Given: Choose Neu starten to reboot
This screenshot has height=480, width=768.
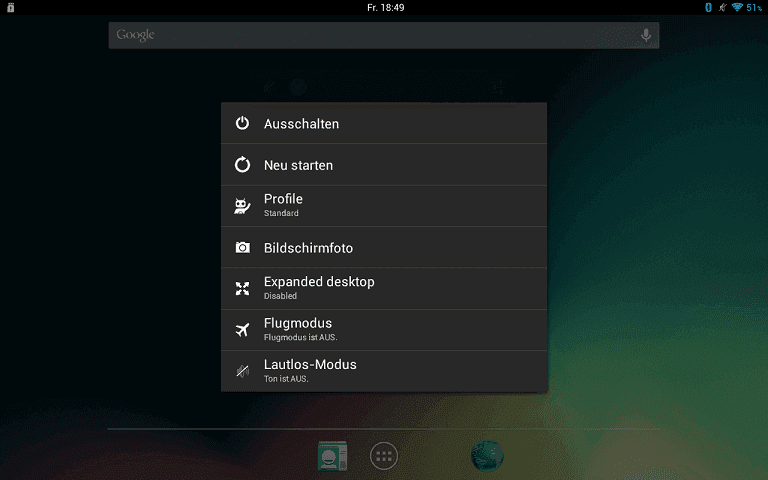Looking at the screenshot, I should click(x=384, y=165).
